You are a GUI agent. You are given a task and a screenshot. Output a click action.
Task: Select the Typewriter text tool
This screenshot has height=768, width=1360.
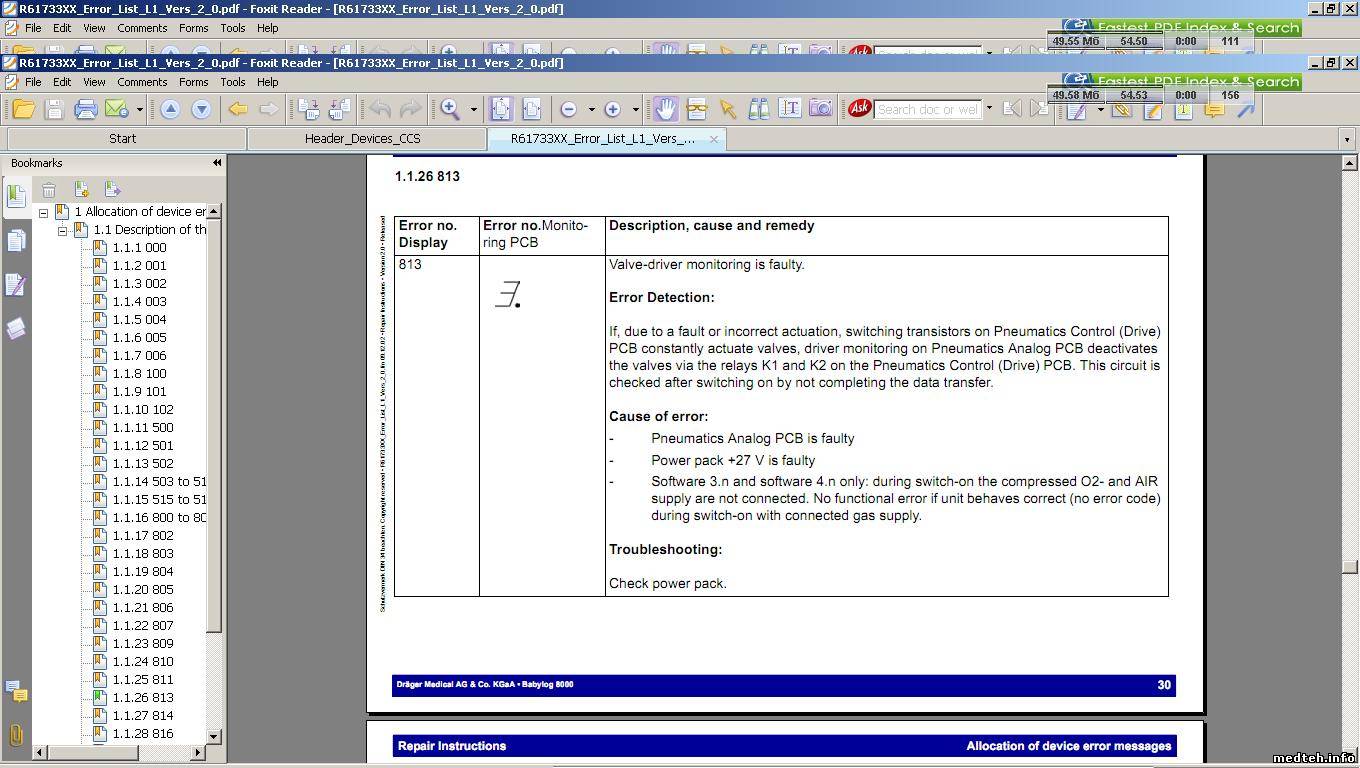point(790,109)
